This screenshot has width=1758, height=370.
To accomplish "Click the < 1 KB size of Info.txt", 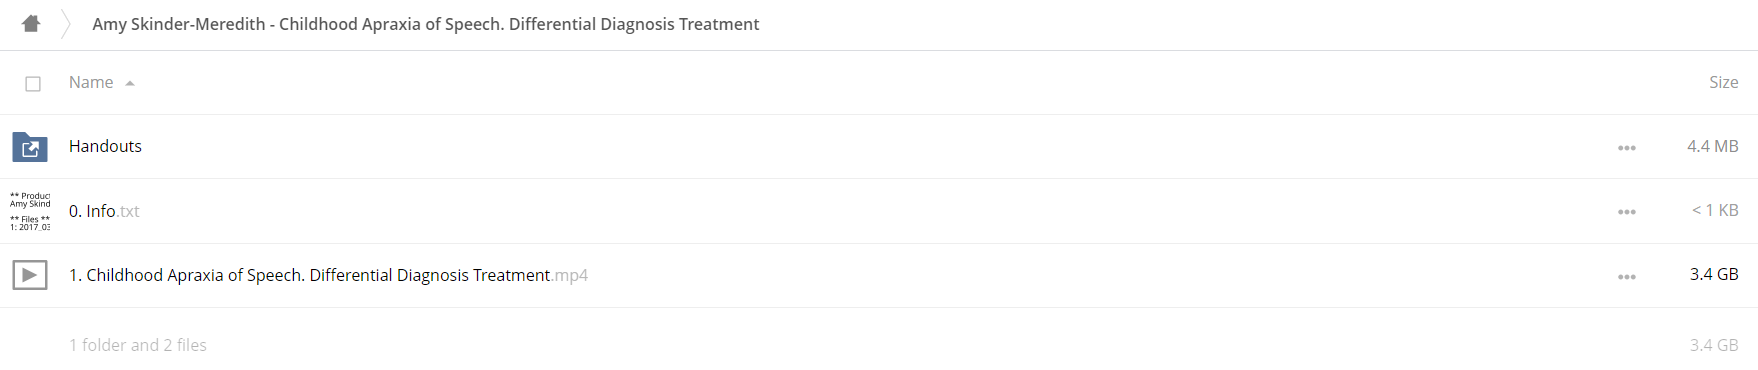I will coord(1715,210).
